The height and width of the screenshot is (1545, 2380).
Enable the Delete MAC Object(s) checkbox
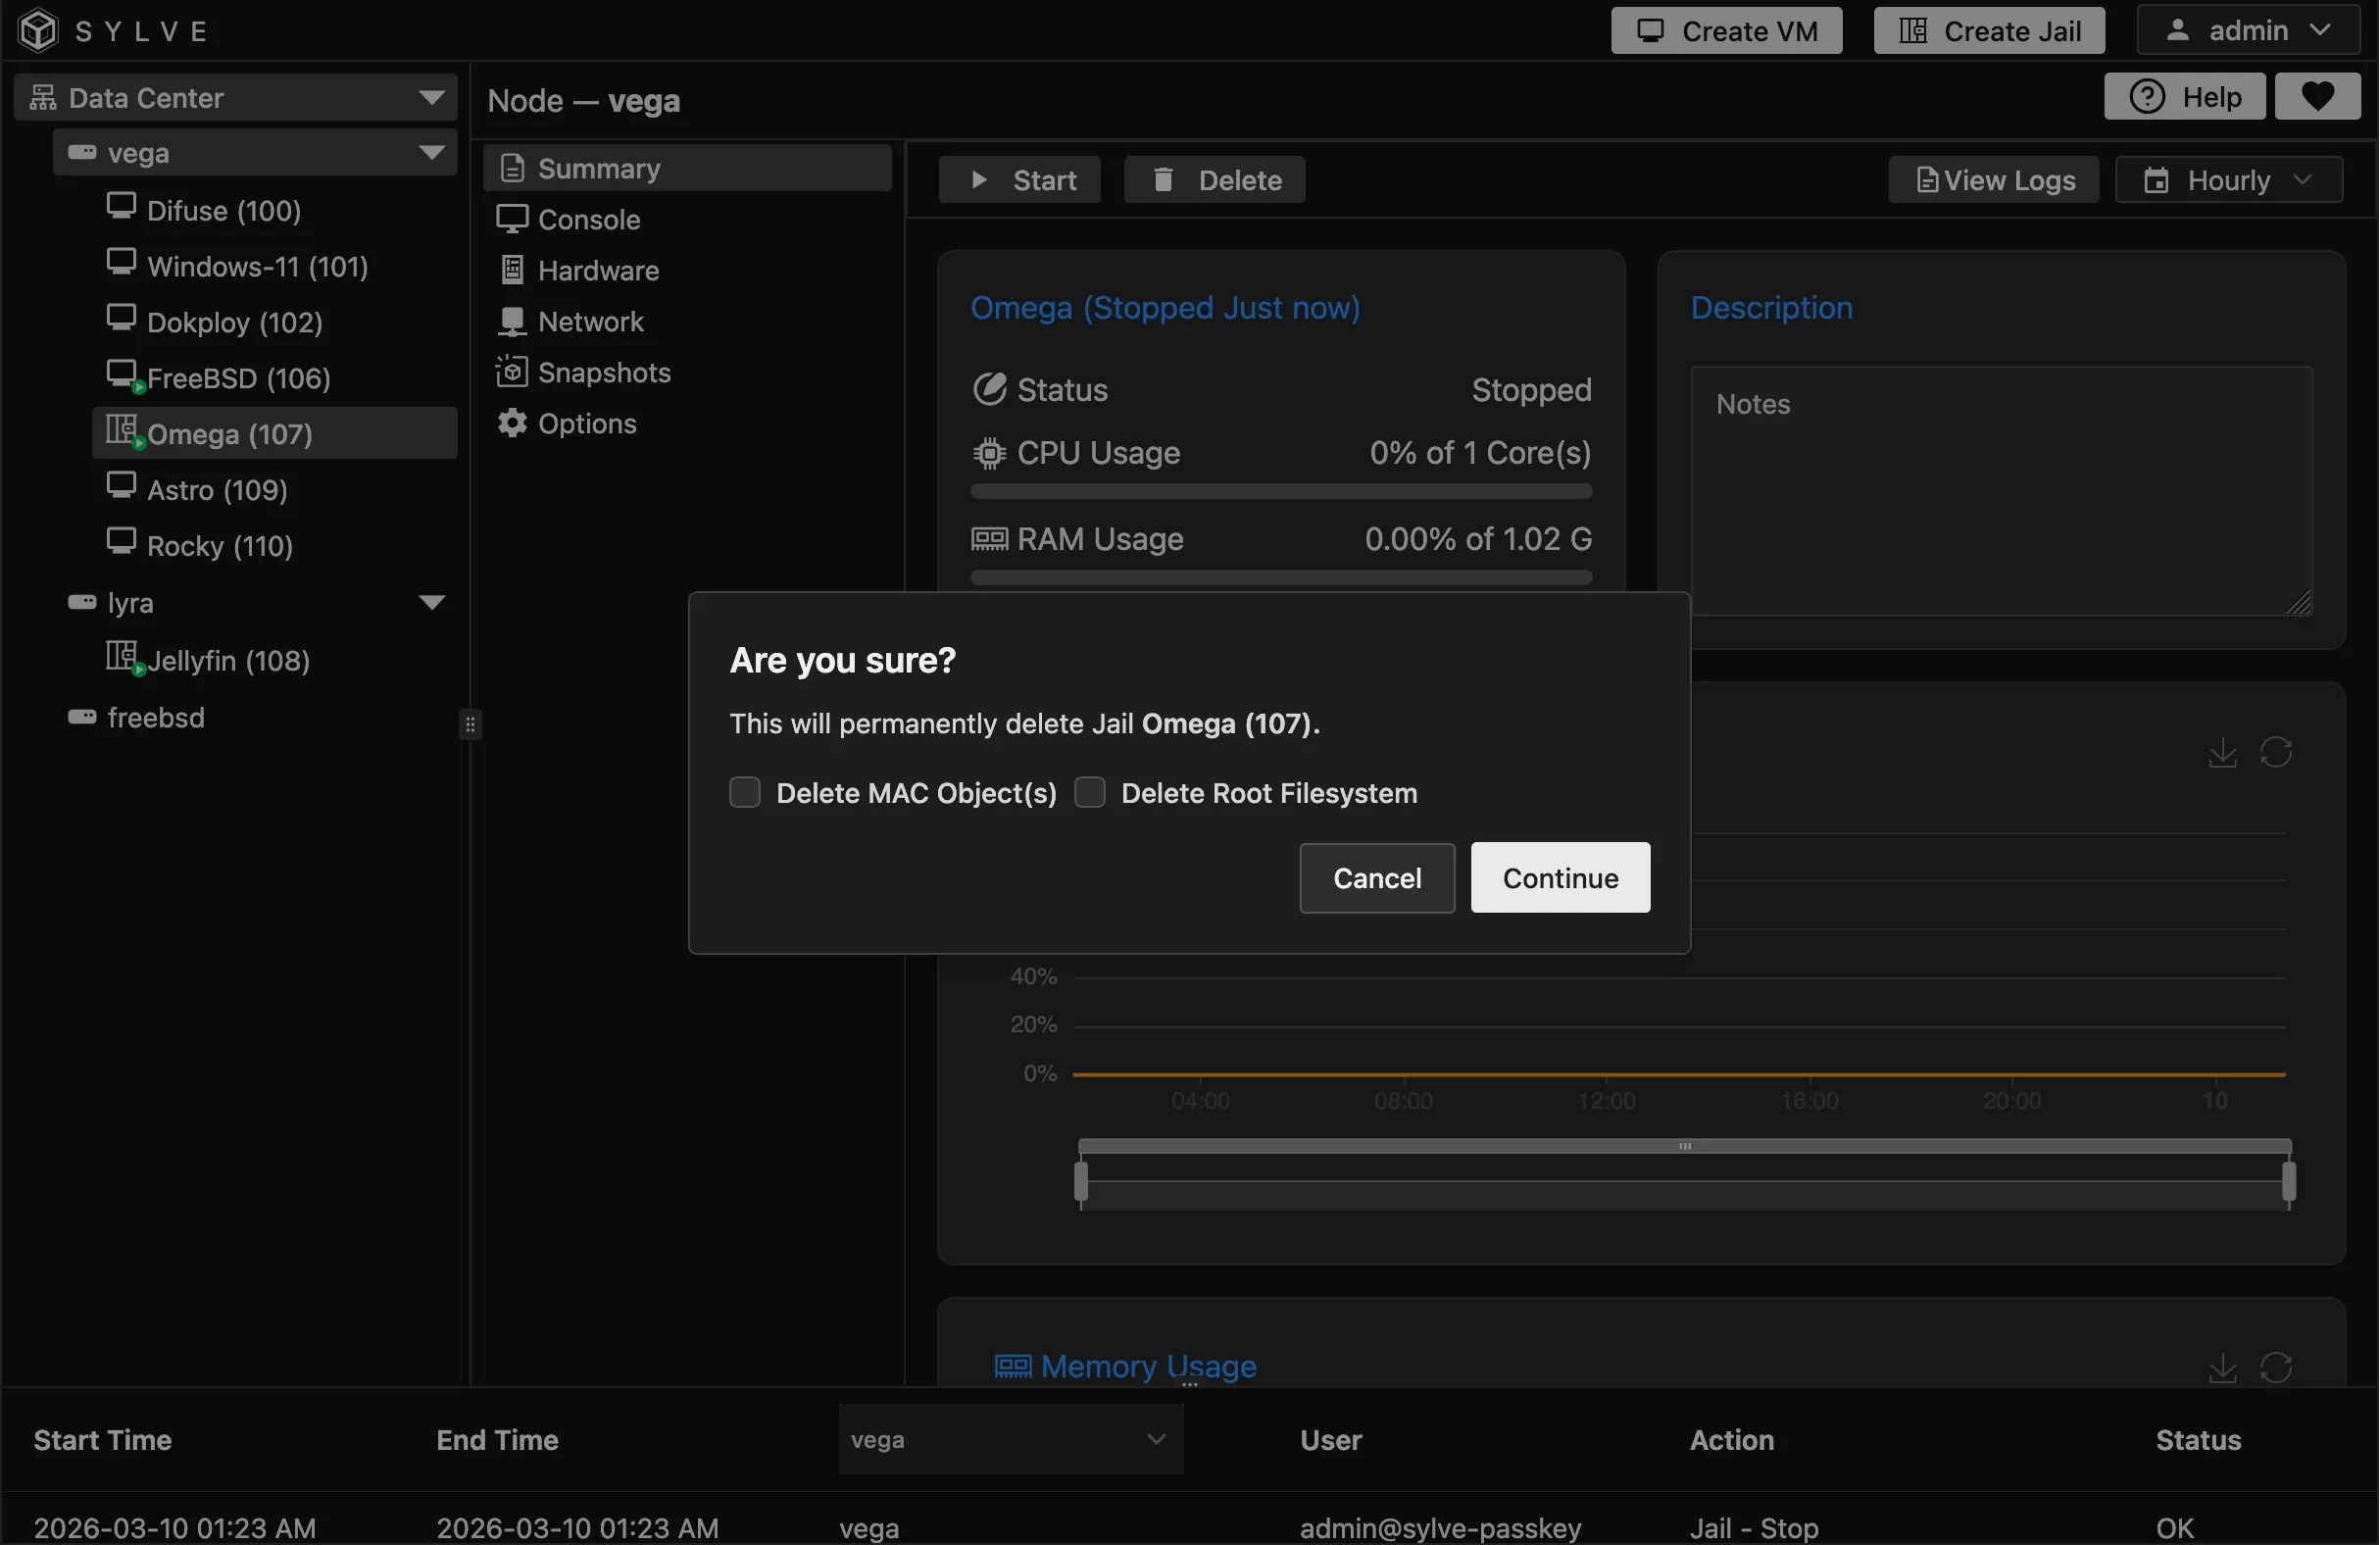pos(745,793)
